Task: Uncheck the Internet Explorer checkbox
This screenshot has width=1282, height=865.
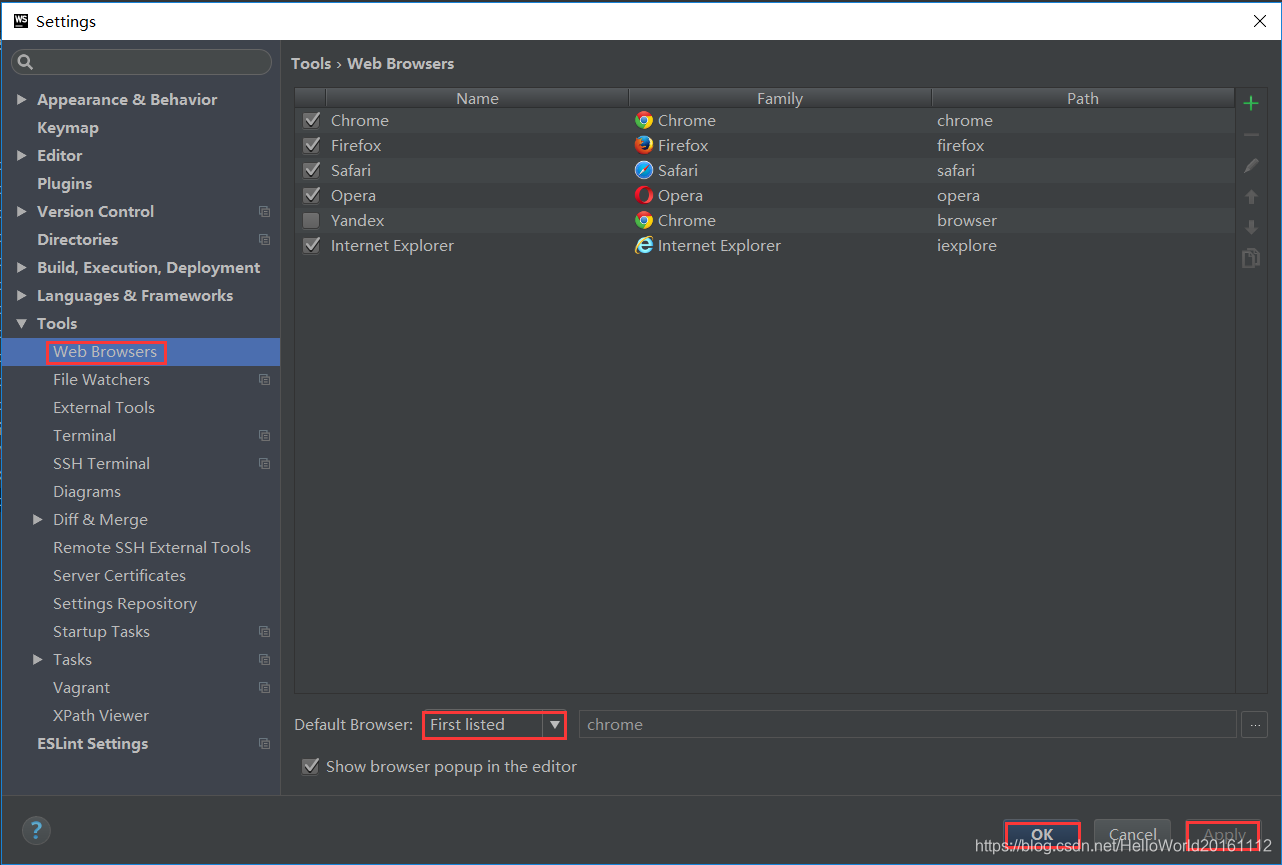Action: (x=311, y=245)
